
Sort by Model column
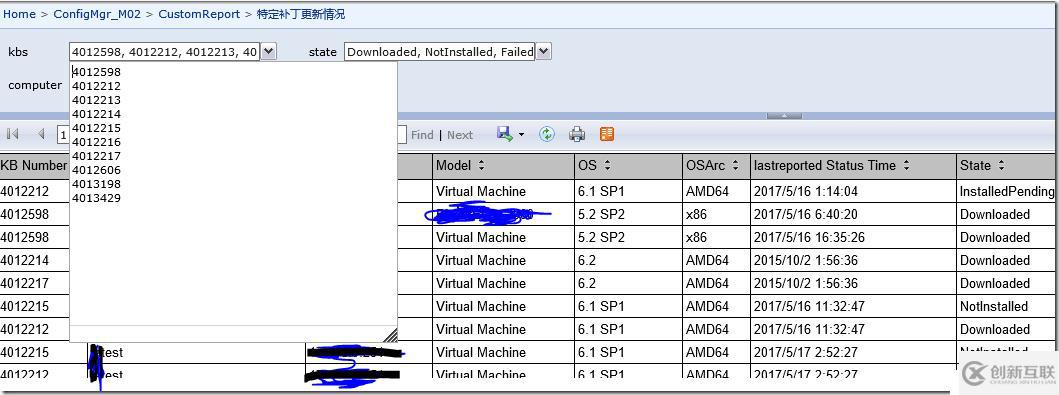point(481,165)
